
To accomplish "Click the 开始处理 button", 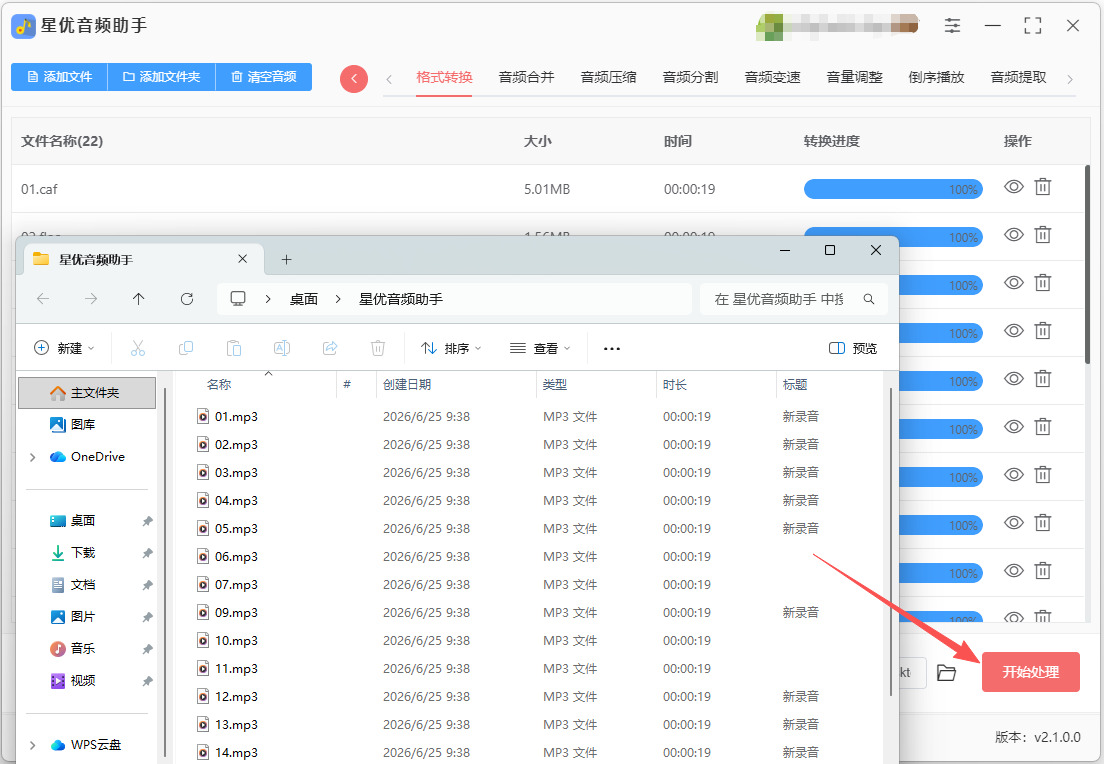I will [x=1031, y=672].
